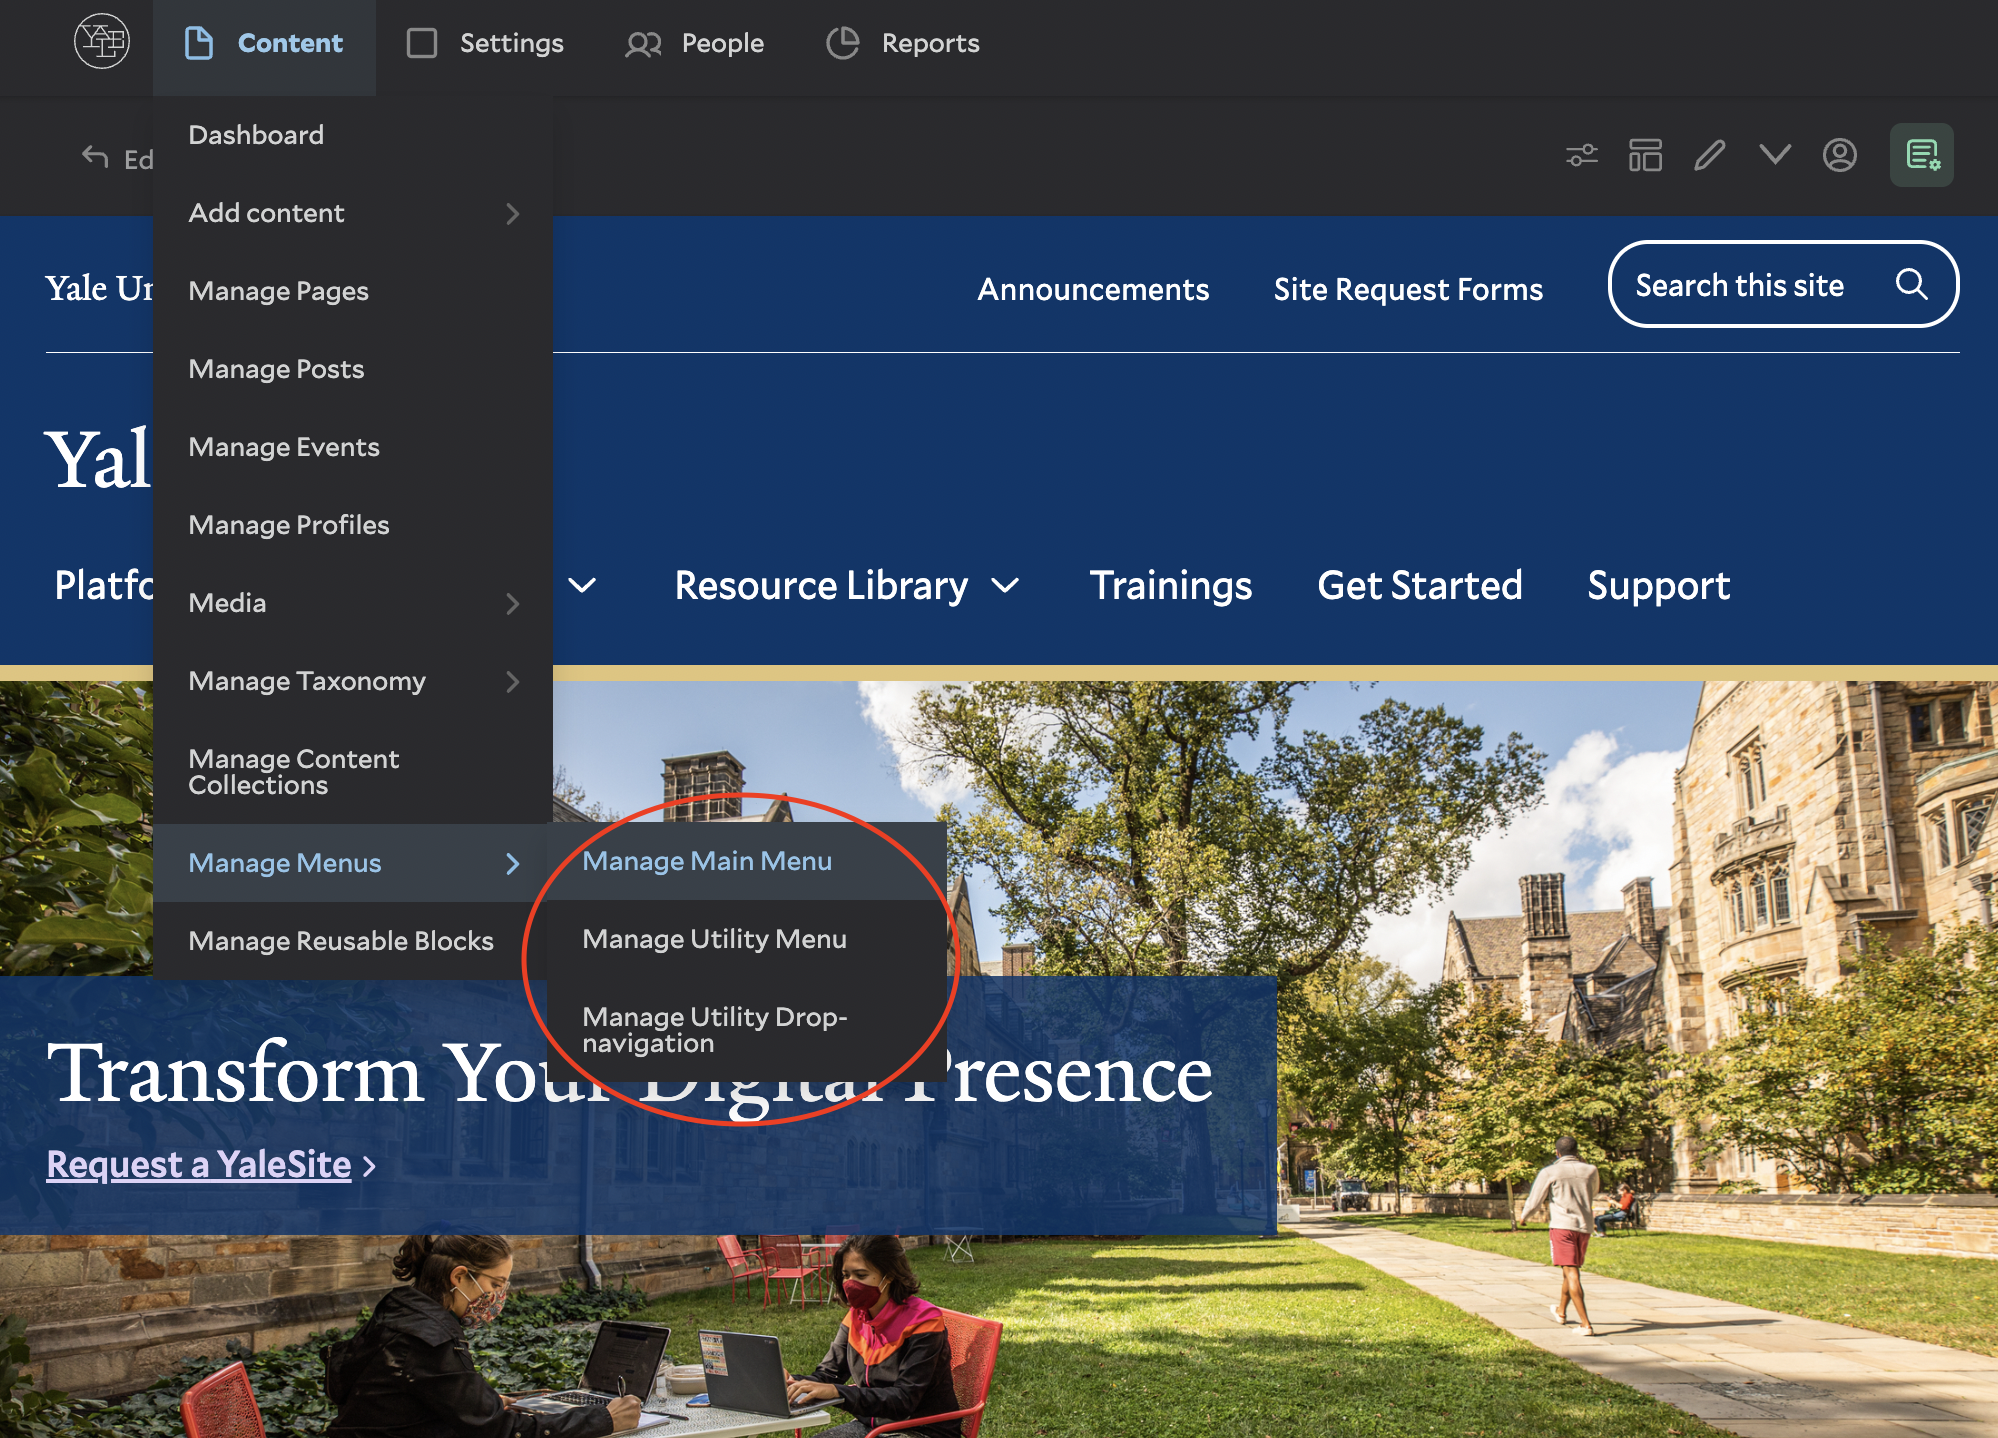The height and width of the screenshot is (1438, 1998).
Task: Click the Reports pie chart icon
Action: [x=843, y=43]
